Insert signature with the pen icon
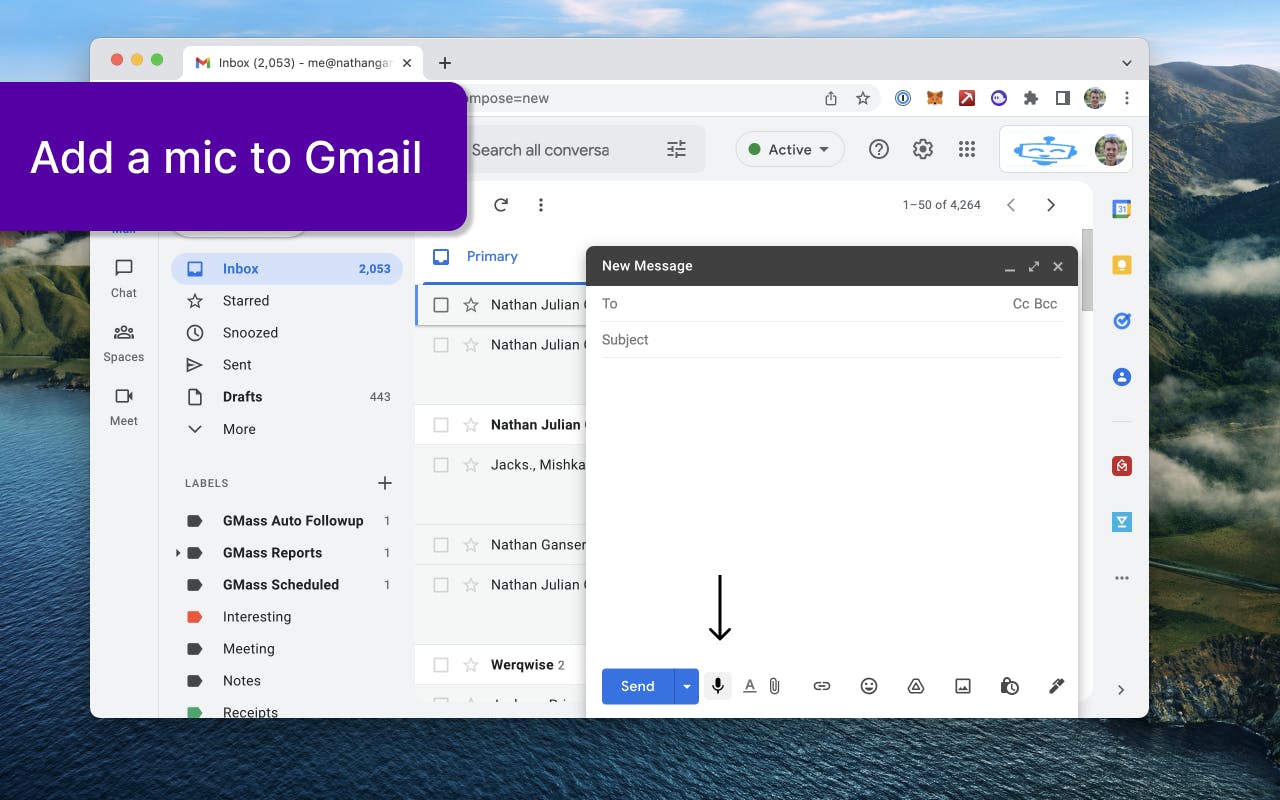Viewport: 1280px width, 800px height. (1056, 686)
